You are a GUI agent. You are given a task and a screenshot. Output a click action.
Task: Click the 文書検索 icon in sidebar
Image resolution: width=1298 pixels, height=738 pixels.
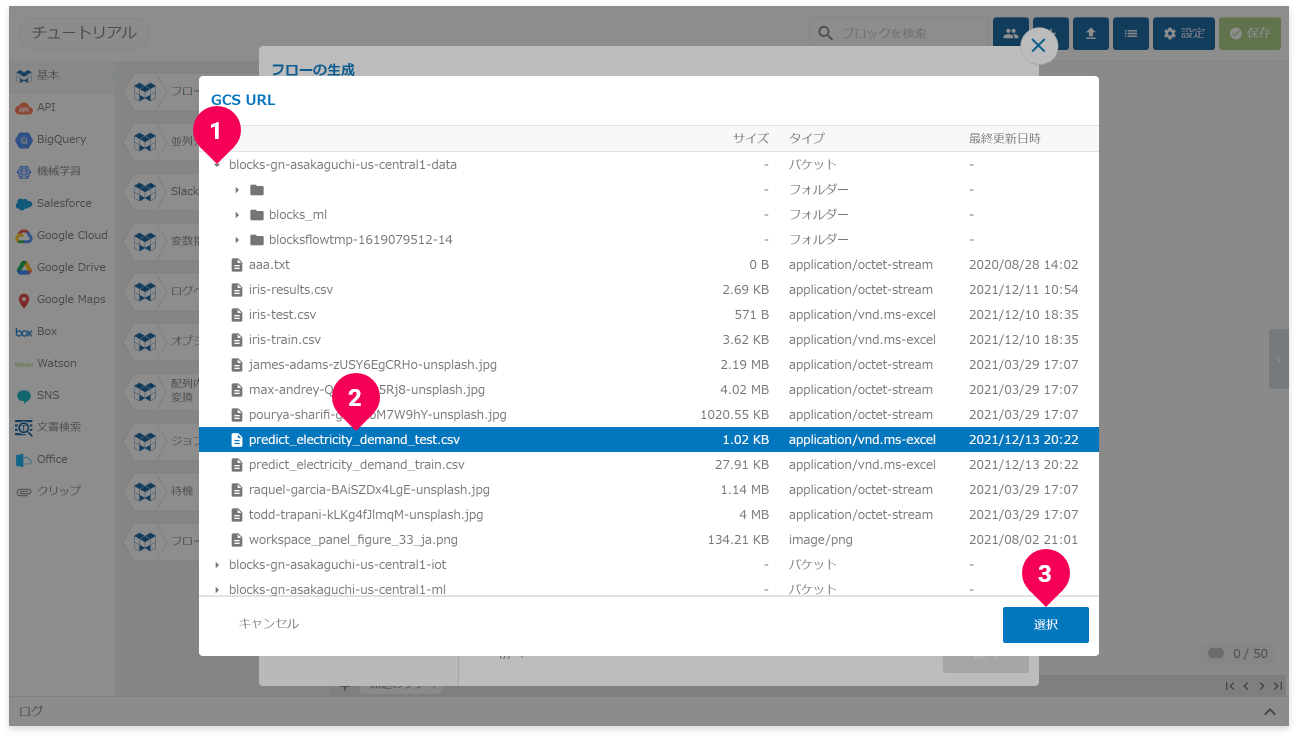[x=24, y=428]
